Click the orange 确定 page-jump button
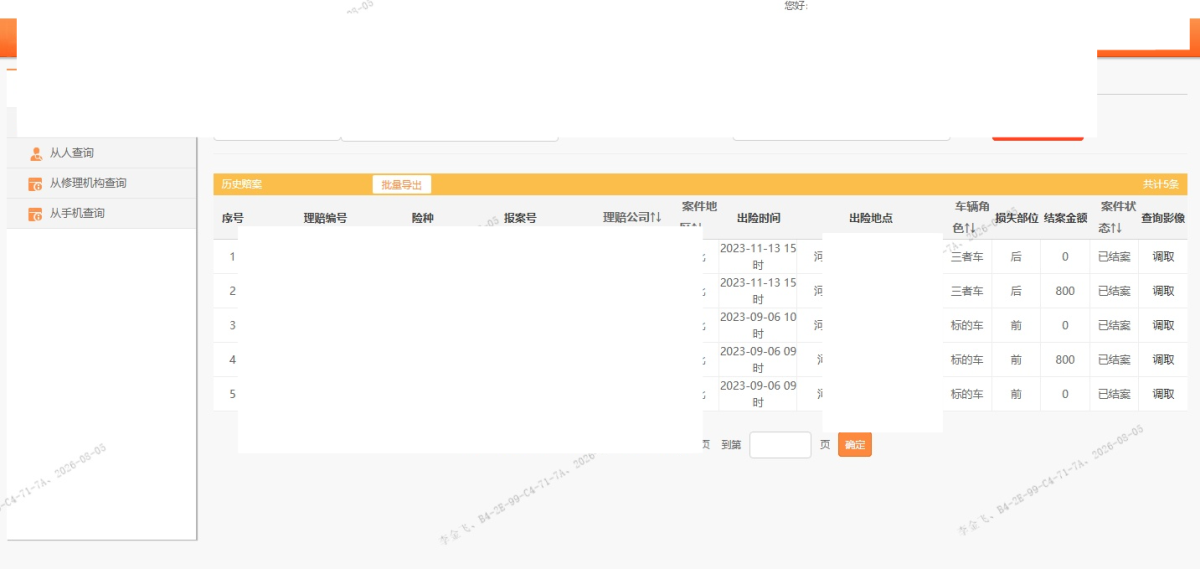Screen dimensions: 1200x569 pos(855,445)
